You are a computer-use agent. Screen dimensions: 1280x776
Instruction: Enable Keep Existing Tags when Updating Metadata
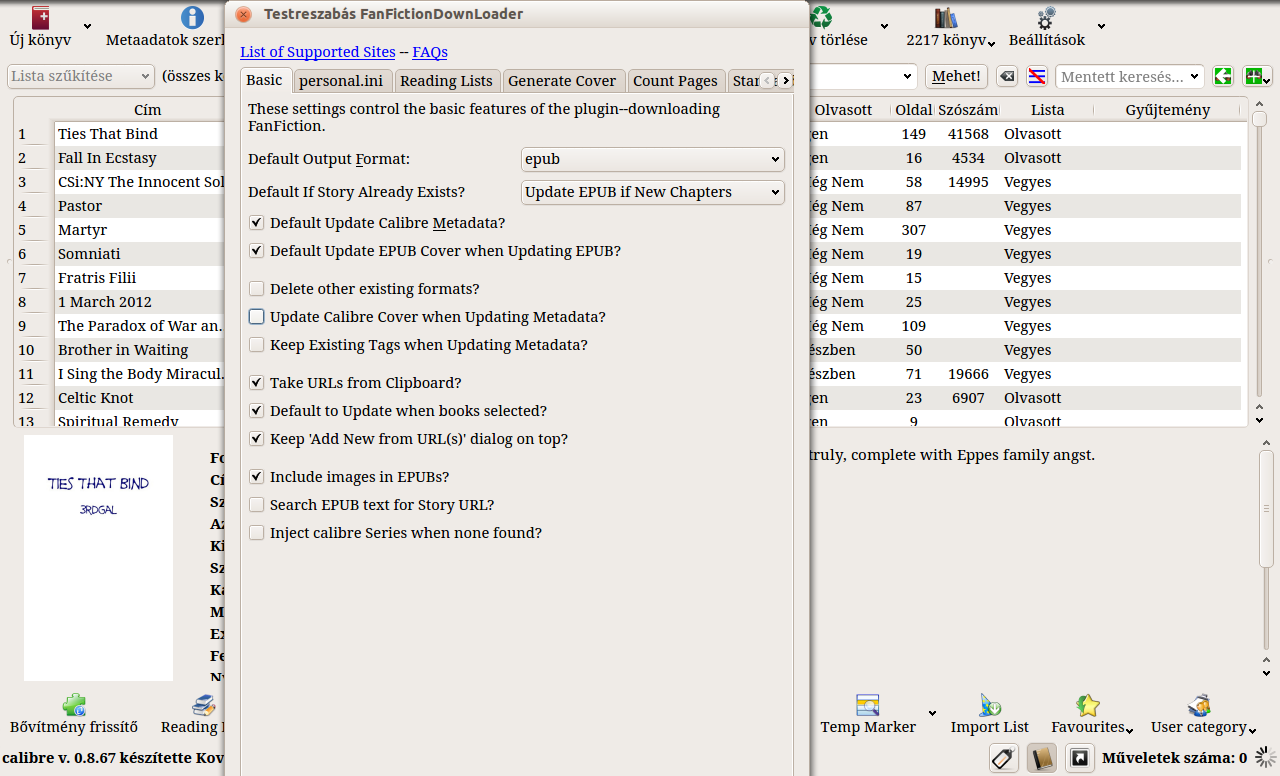click(x=257, y=345)
